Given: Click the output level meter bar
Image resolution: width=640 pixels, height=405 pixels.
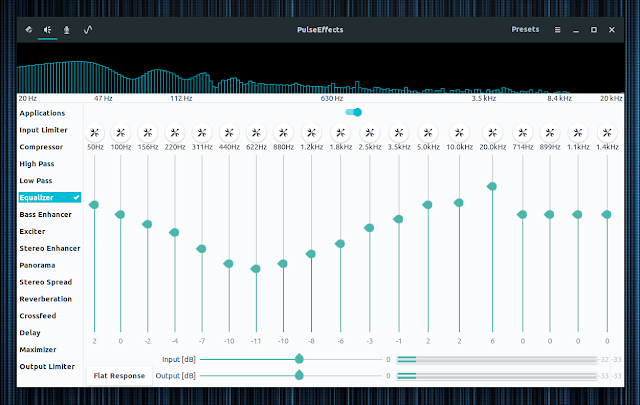Looking at the screenshot, I should (497, 376).
